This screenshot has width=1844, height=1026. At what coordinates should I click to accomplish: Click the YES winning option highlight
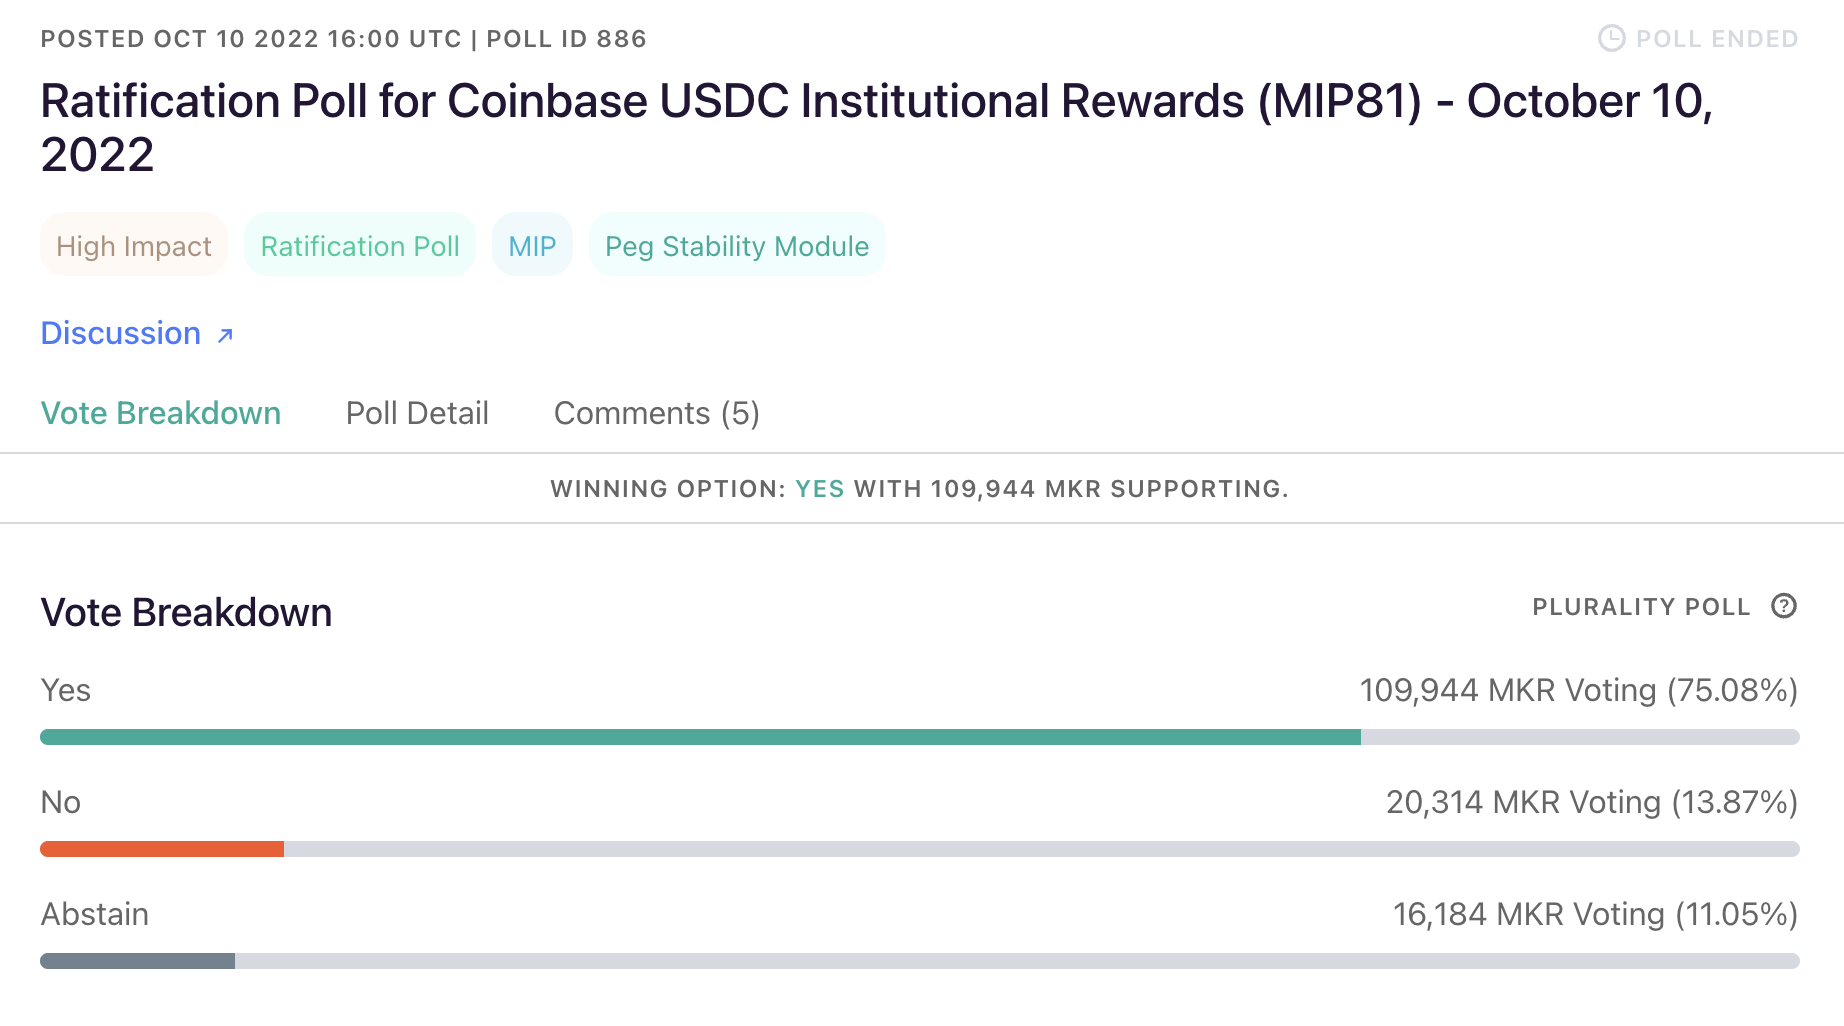pyautogui.click(x=819, y=489)
